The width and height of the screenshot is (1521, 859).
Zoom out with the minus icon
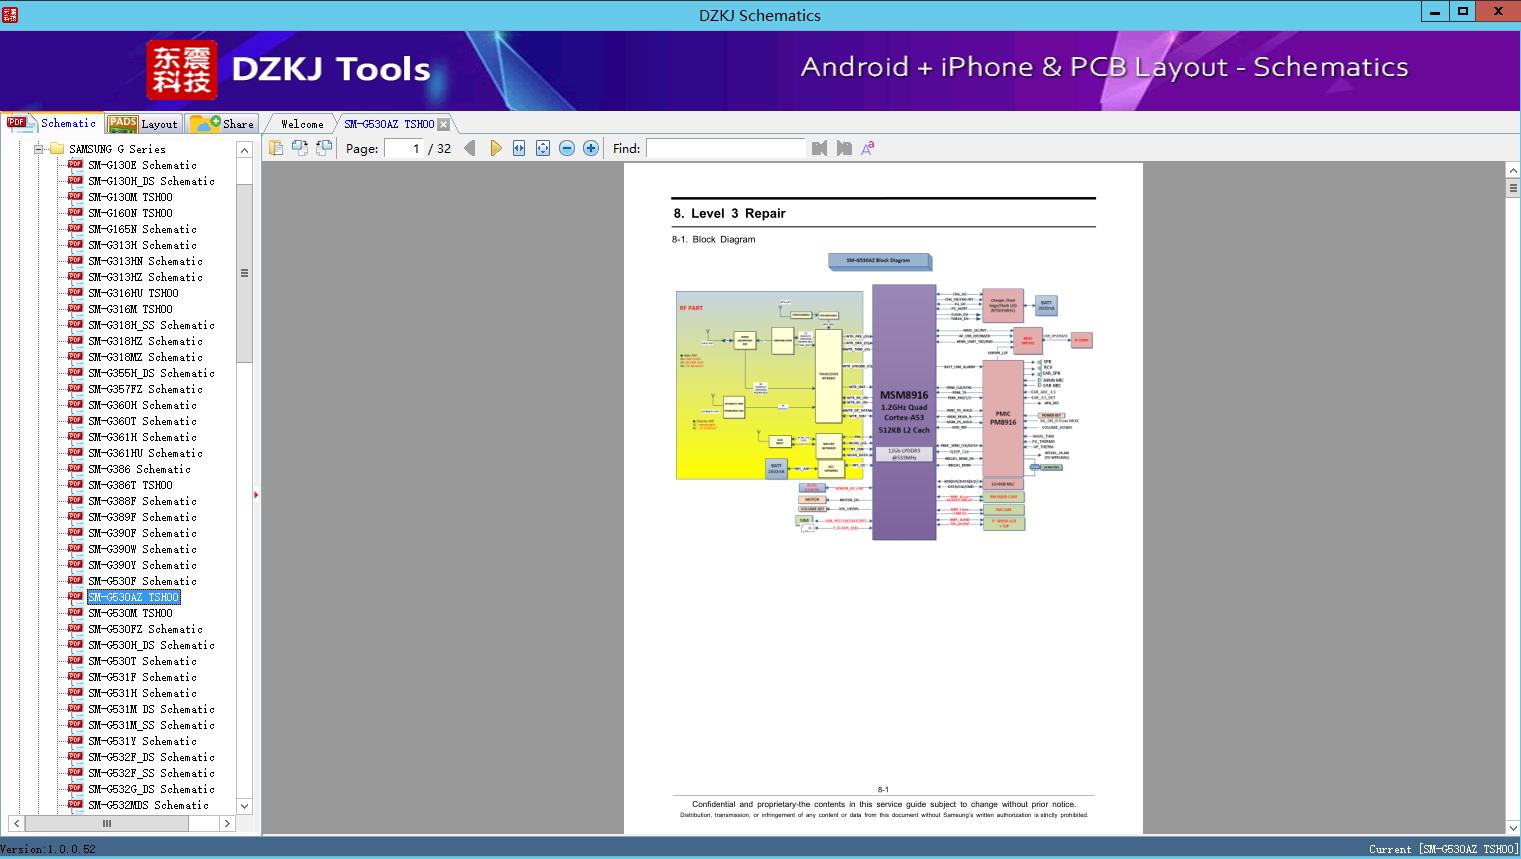pyautogui.click(x=567, y=148)
